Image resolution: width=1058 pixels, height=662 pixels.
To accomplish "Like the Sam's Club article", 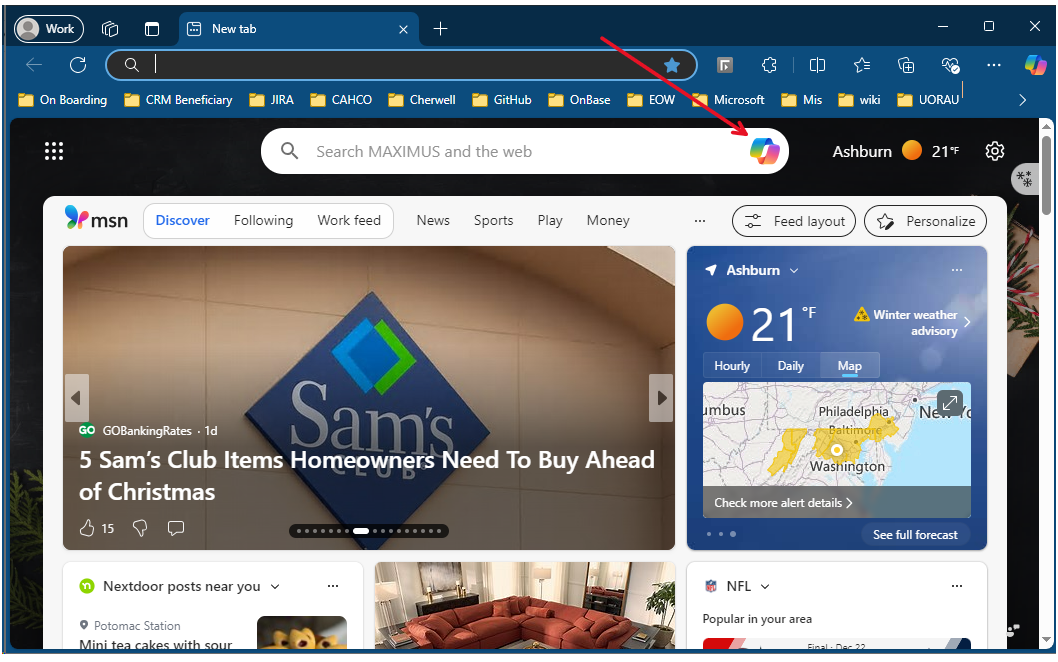I will click(87, 528).
